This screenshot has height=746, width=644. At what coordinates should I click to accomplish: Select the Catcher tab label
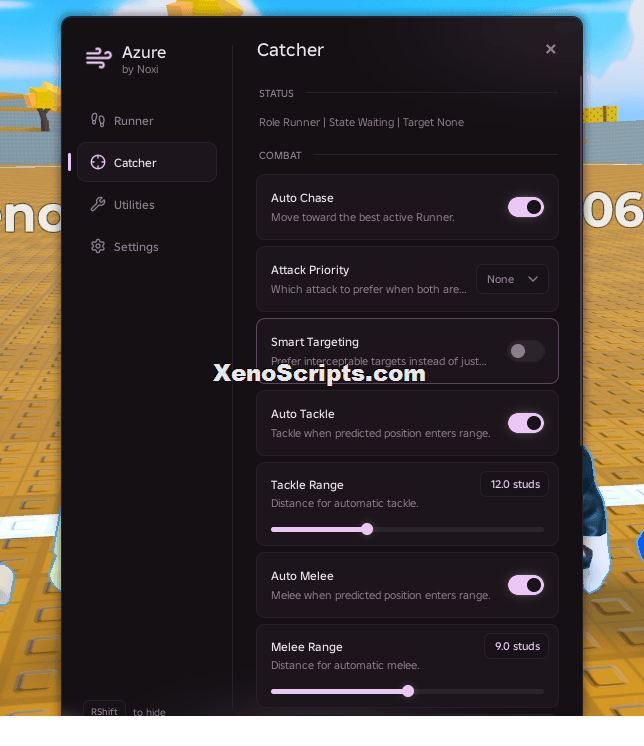pyautogui.click(x=135, y=163)
